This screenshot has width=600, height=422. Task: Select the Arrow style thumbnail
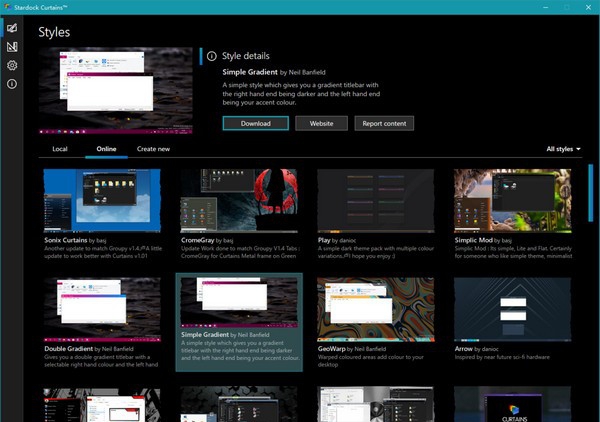click(513, 309)
